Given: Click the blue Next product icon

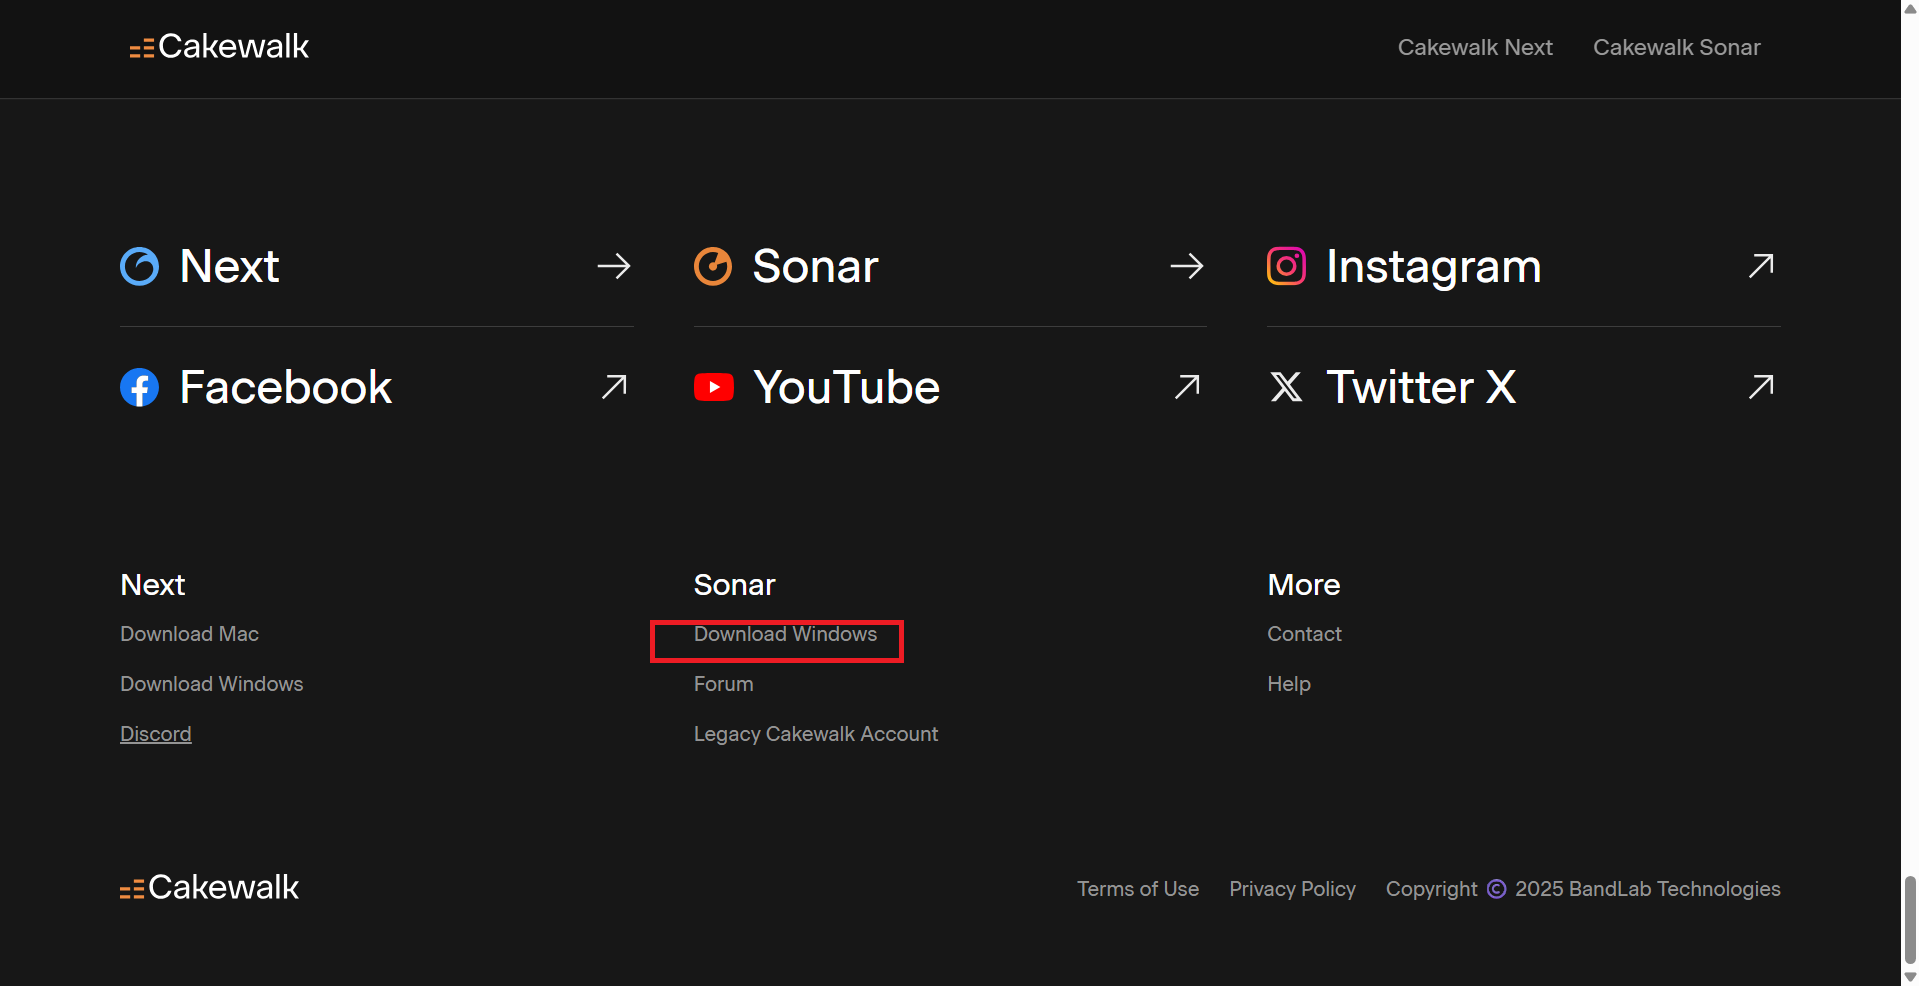Looking at the screenshot, I should pos(140,267).
